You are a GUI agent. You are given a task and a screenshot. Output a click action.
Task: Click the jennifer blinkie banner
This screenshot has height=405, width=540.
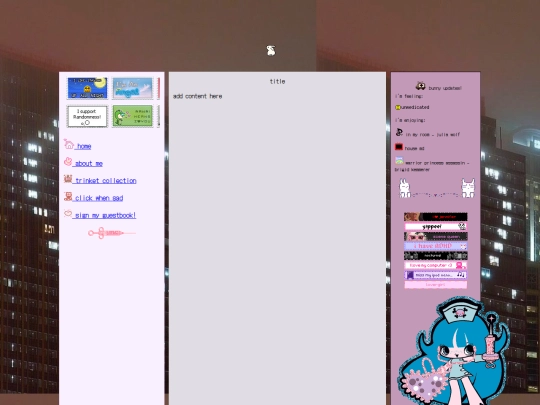click(436, 217)
